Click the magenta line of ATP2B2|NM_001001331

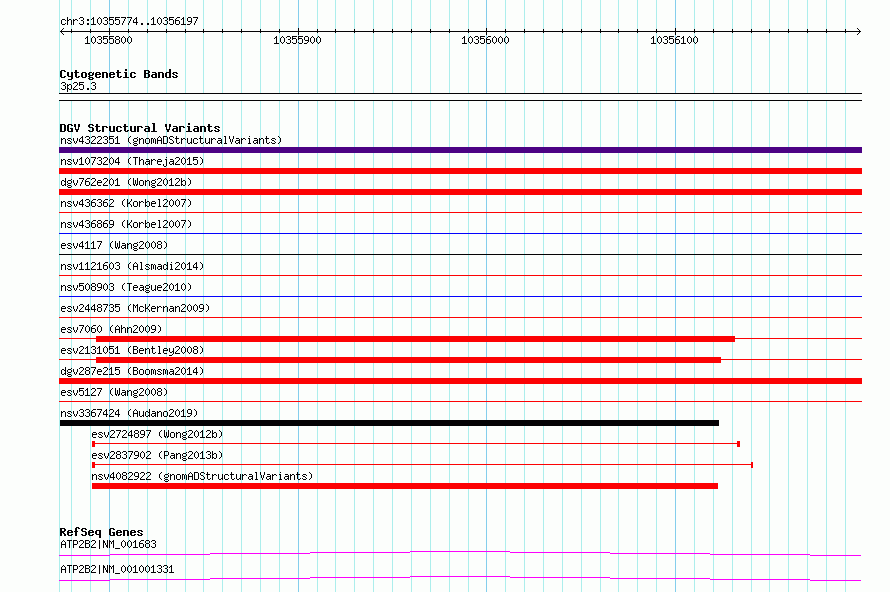tap(460, 578)
